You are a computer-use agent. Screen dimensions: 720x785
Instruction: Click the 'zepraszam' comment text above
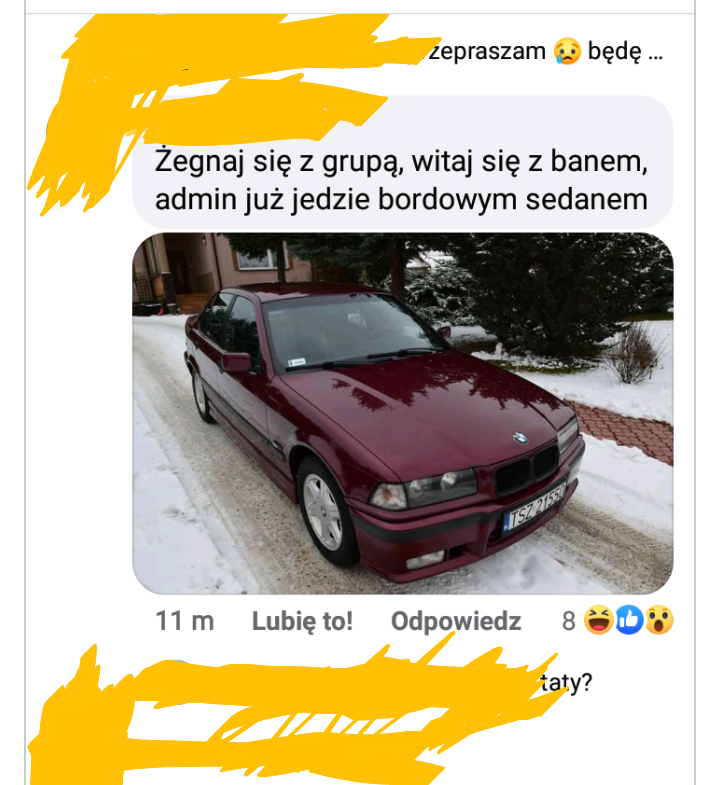point(487,52)
